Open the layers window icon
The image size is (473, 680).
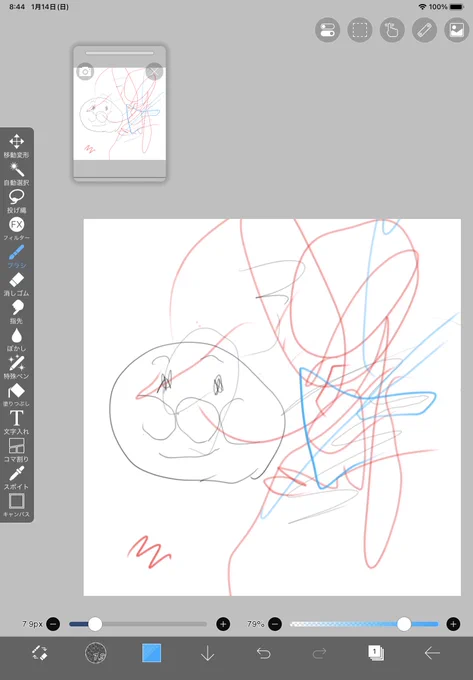point(376,653)
